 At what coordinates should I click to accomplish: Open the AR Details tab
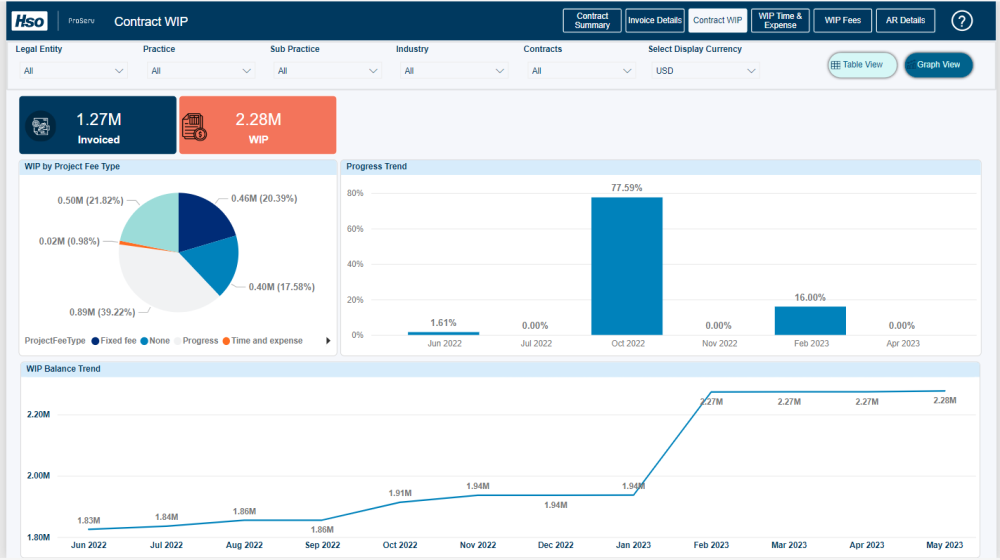[905, 20]
